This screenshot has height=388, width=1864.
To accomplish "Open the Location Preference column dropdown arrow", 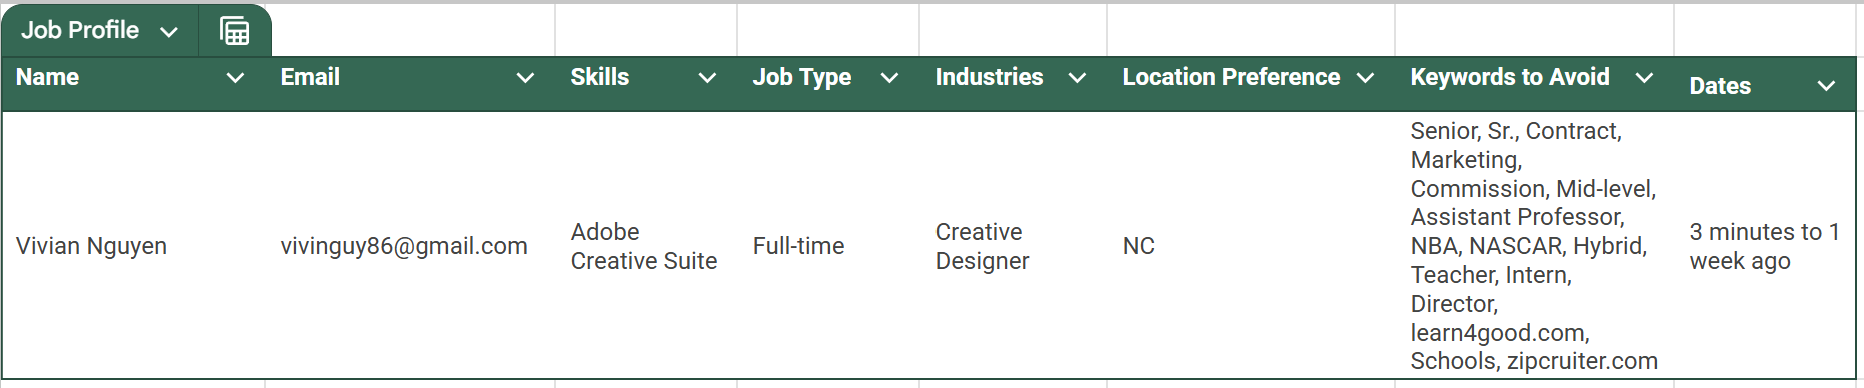I will [1365, 78].
